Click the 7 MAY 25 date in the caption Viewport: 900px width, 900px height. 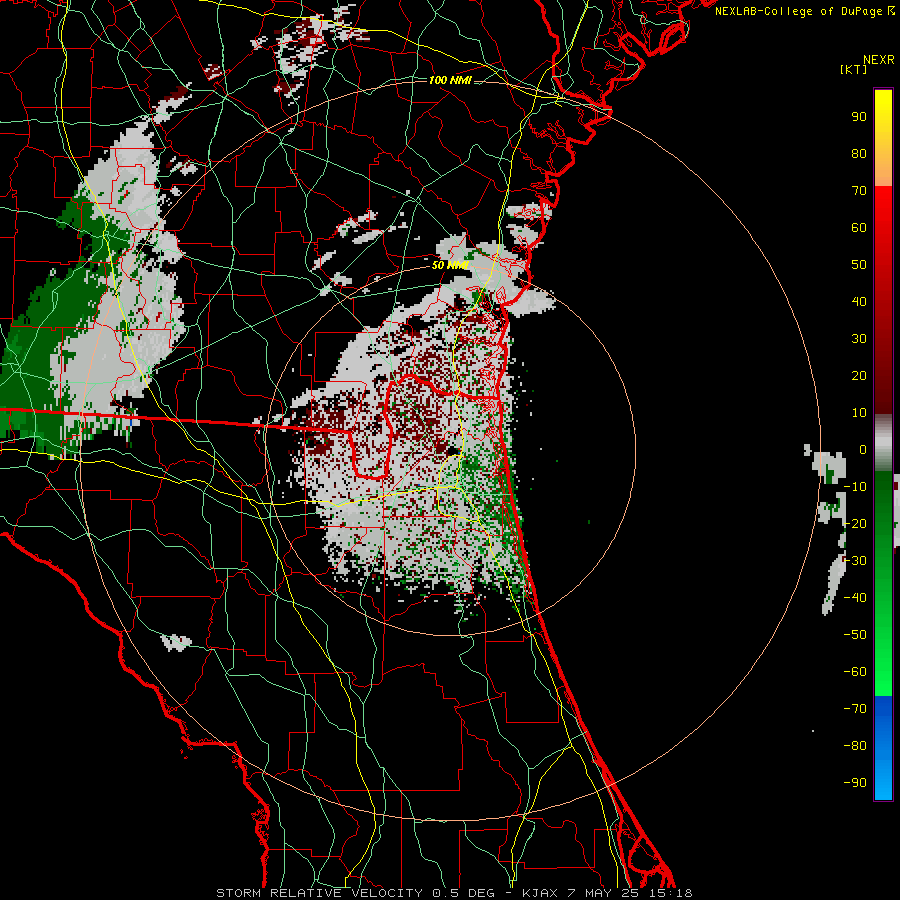pos(602,893)
